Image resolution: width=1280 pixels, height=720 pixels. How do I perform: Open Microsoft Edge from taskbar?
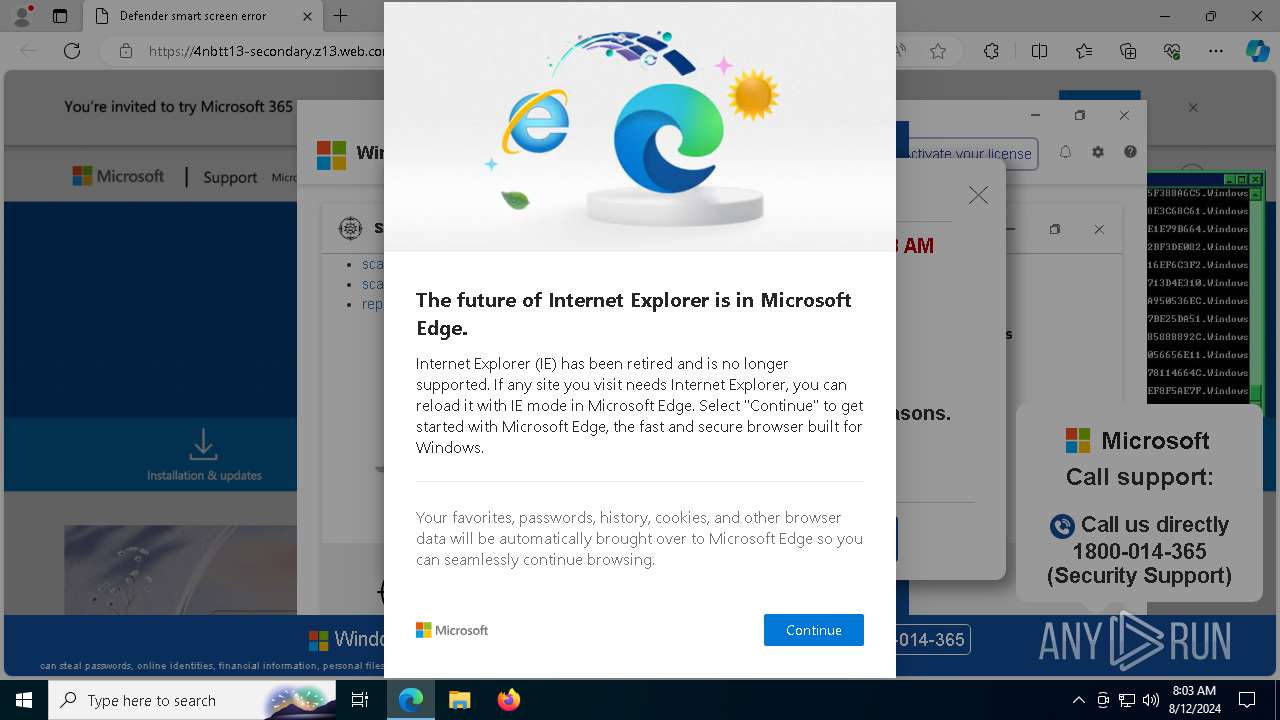411,700
